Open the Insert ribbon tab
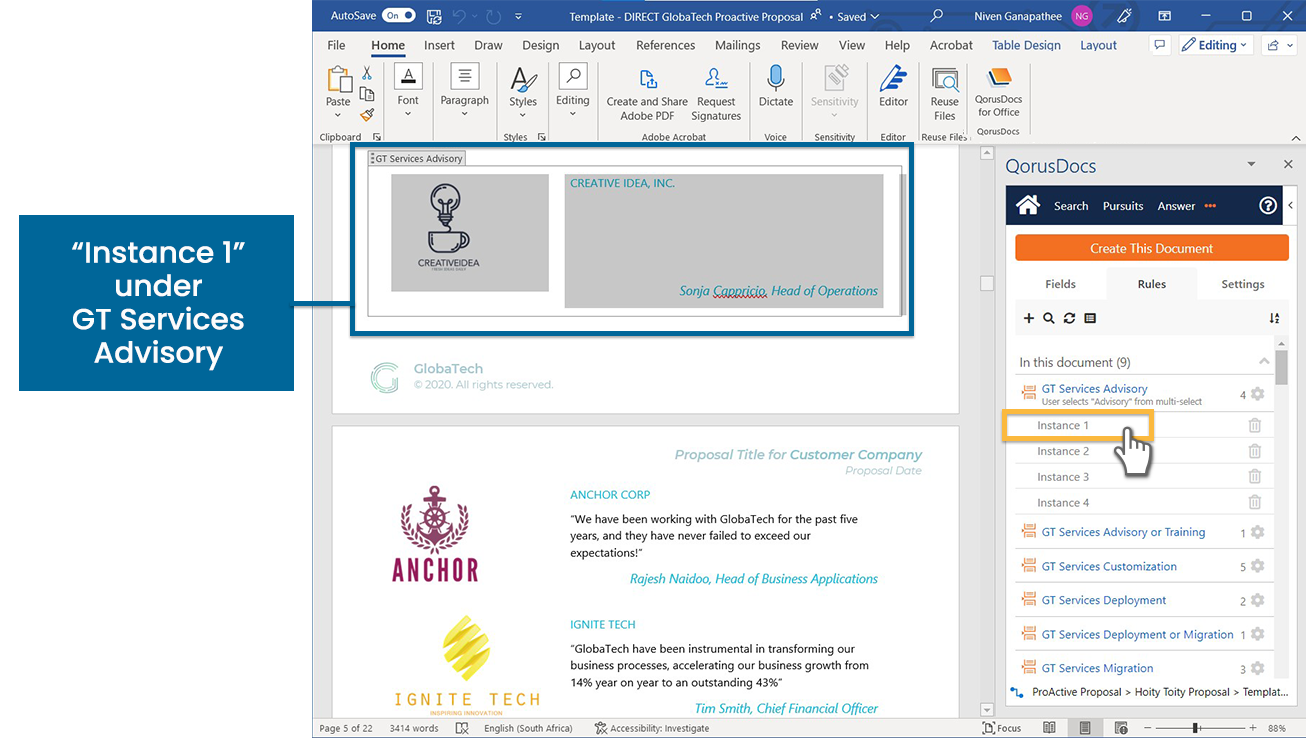 439,45
